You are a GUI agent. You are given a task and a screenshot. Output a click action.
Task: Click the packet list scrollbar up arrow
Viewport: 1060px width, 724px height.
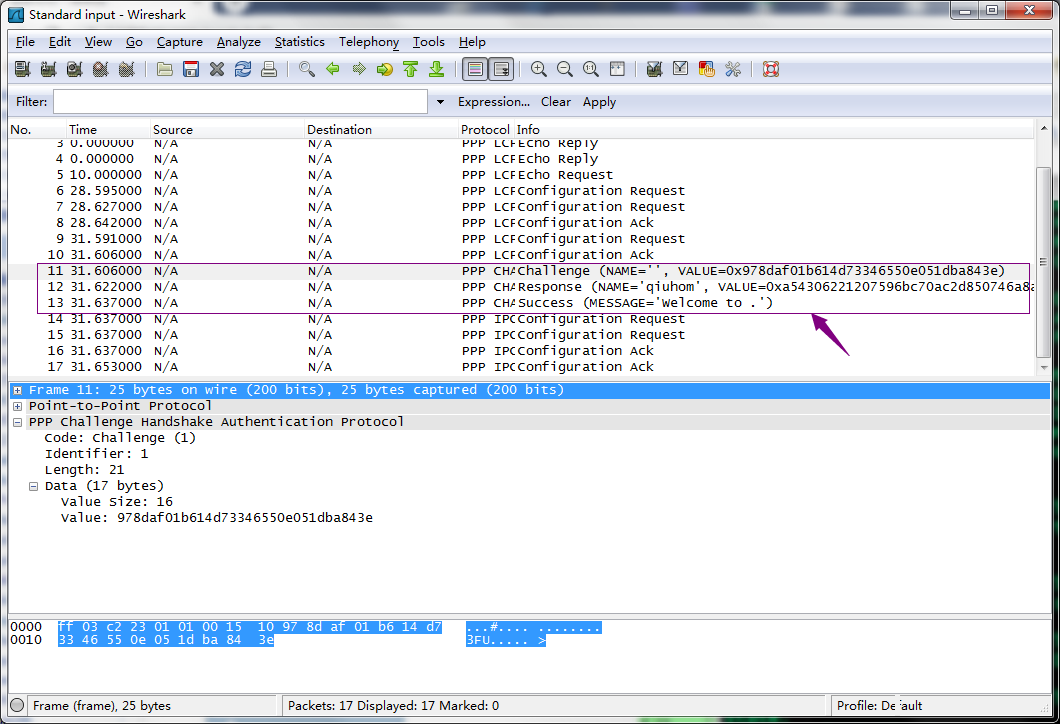[x=1044, y=128]
